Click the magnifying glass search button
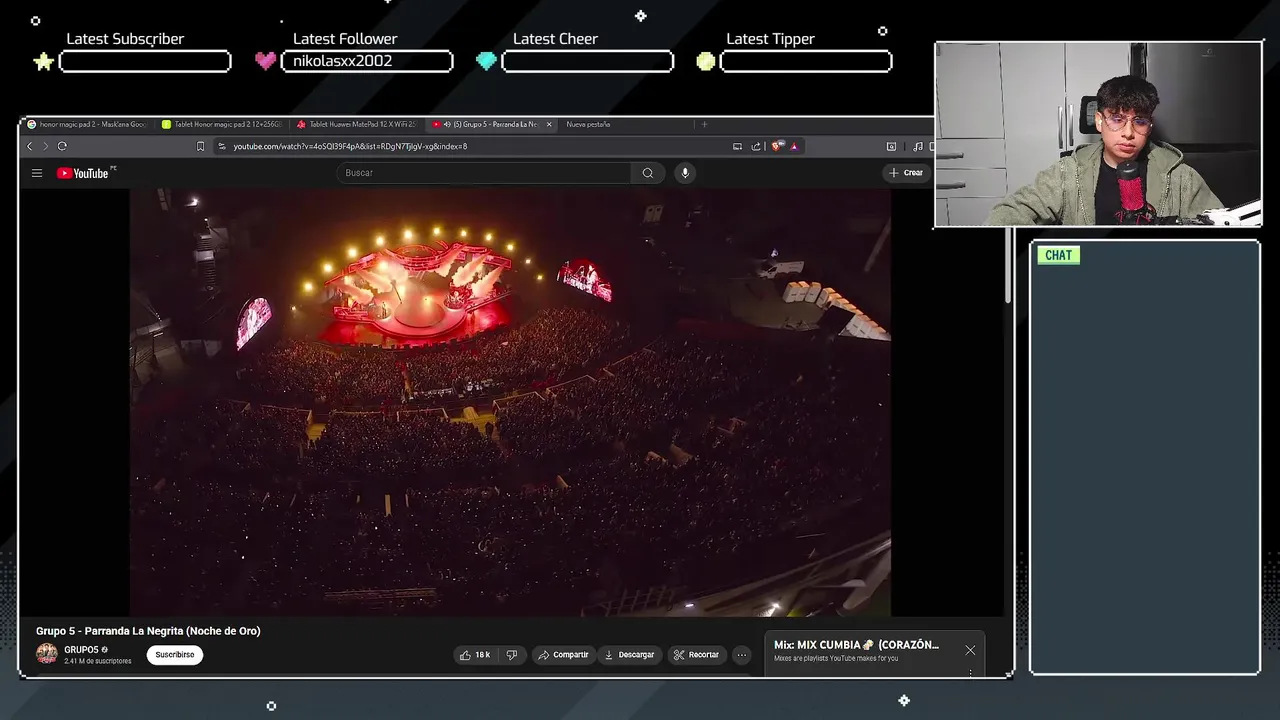Screen dimensions: 1280x720 [648, 173]
